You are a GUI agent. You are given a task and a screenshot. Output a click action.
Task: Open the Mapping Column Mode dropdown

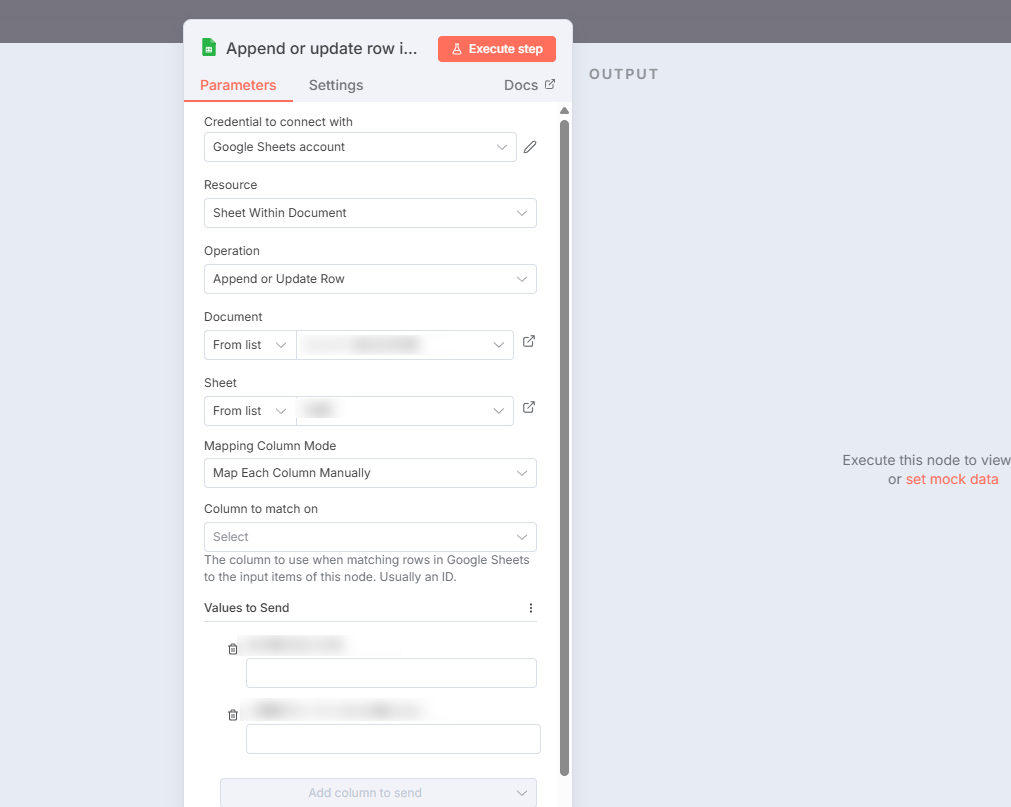[370, 473]
